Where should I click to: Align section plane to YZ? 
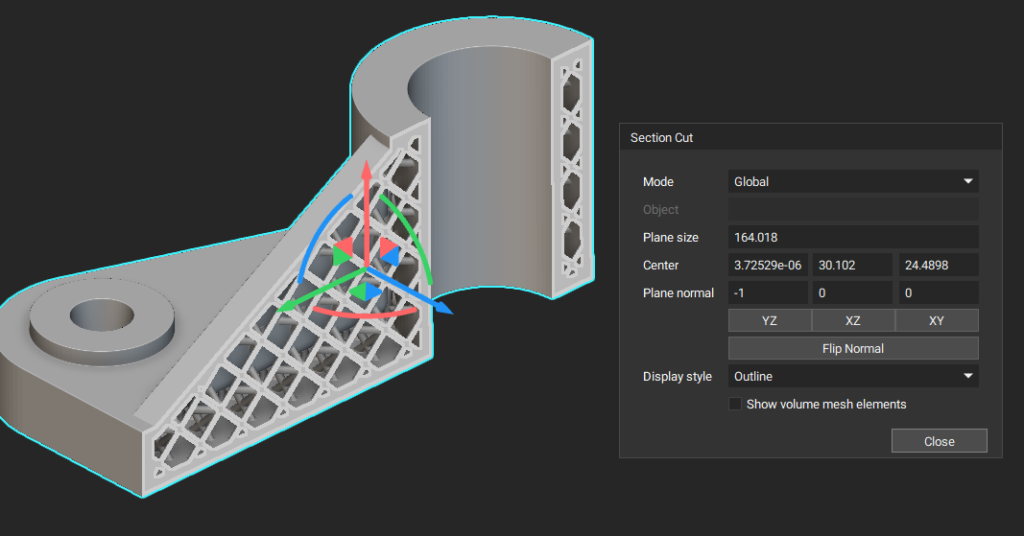coord(769,321)
